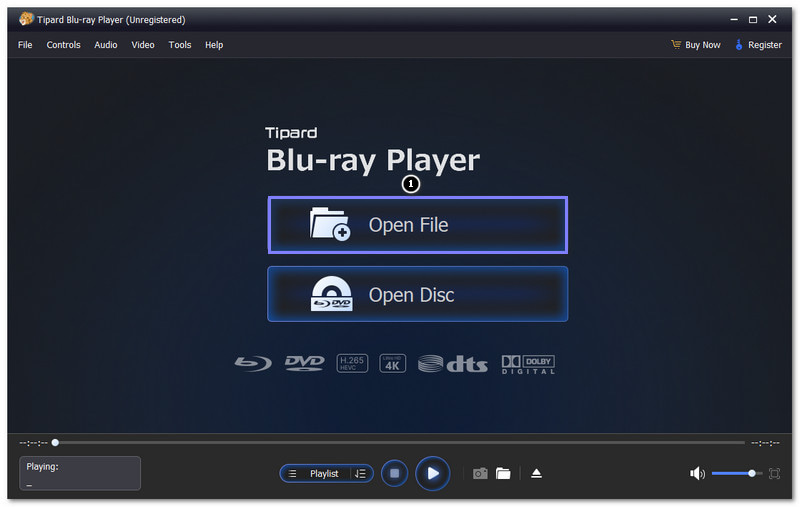Eject the disc with the eject icon

[536, 474]
